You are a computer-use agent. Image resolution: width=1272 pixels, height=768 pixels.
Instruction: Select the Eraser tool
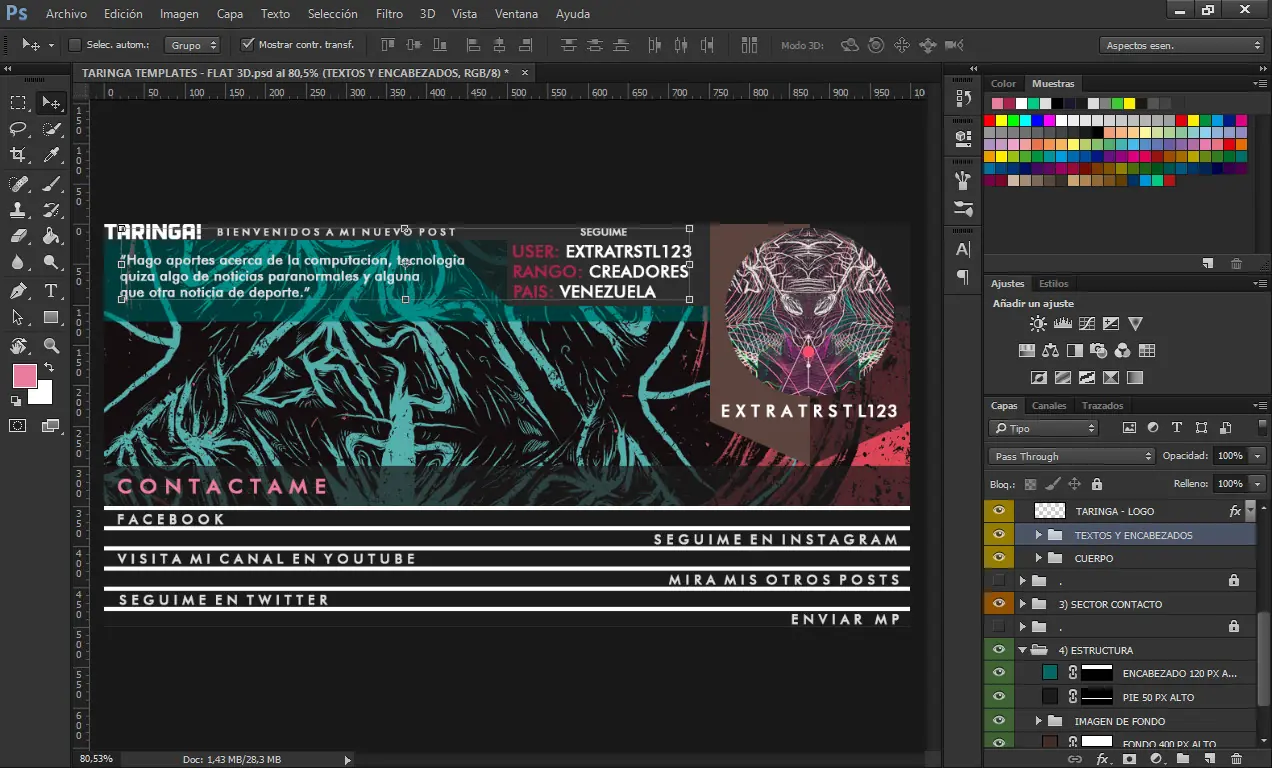[18, 236]
